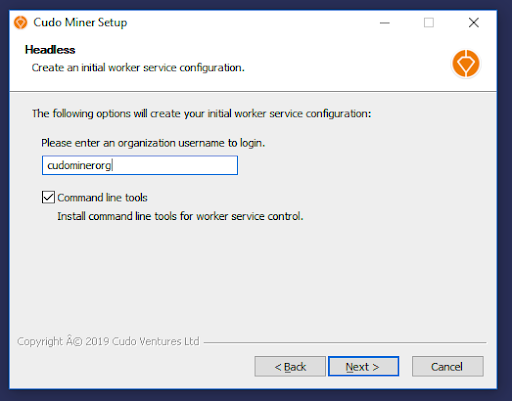Click the Copyright 2019 Cudo Ventures Ltd text
The height and width of the screenshot is (401, 512).
(x=108, y=341)
